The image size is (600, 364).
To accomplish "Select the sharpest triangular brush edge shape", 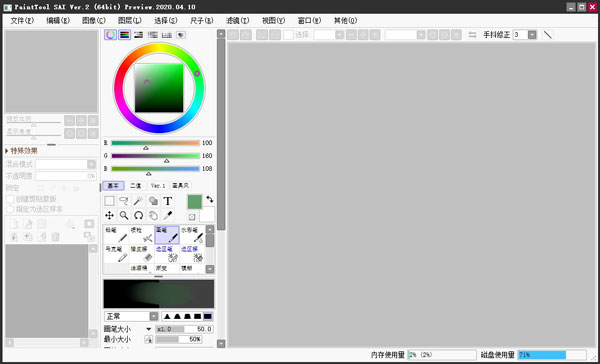I will [167, 317].
